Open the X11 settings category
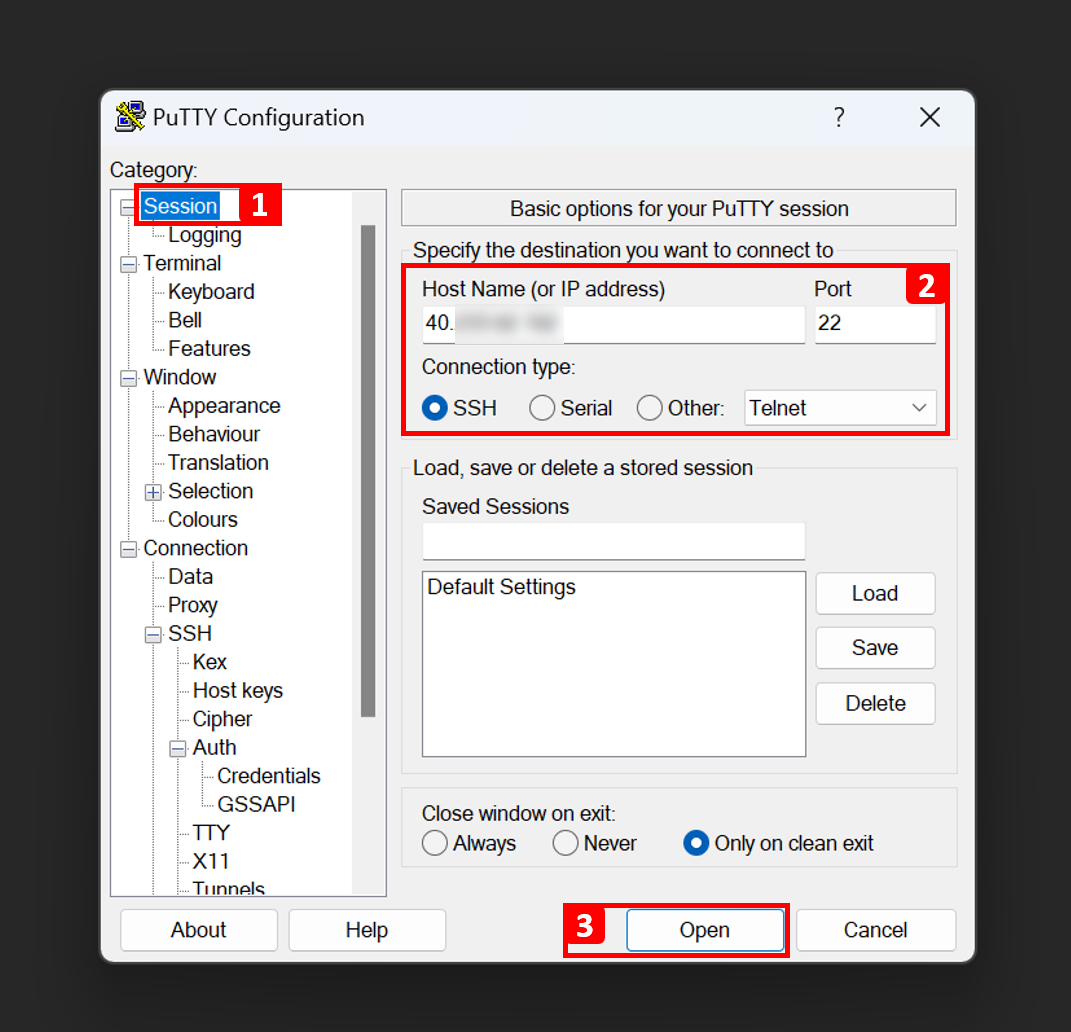Viewport: 1071px width, 1032px height. pos(210,861)
